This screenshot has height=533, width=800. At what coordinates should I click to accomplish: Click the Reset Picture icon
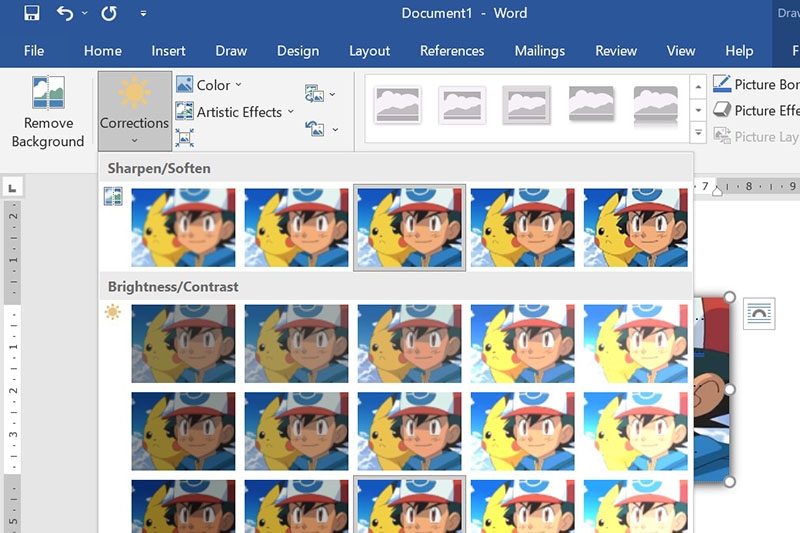tap(315, 129)
